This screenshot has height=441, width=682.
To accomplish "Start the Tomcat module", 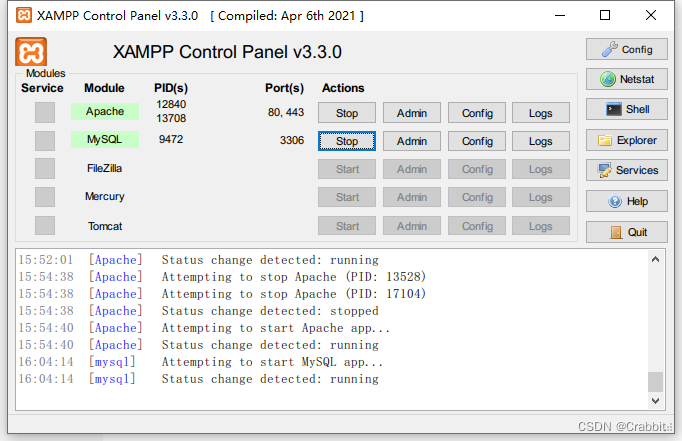I will 347,226.
